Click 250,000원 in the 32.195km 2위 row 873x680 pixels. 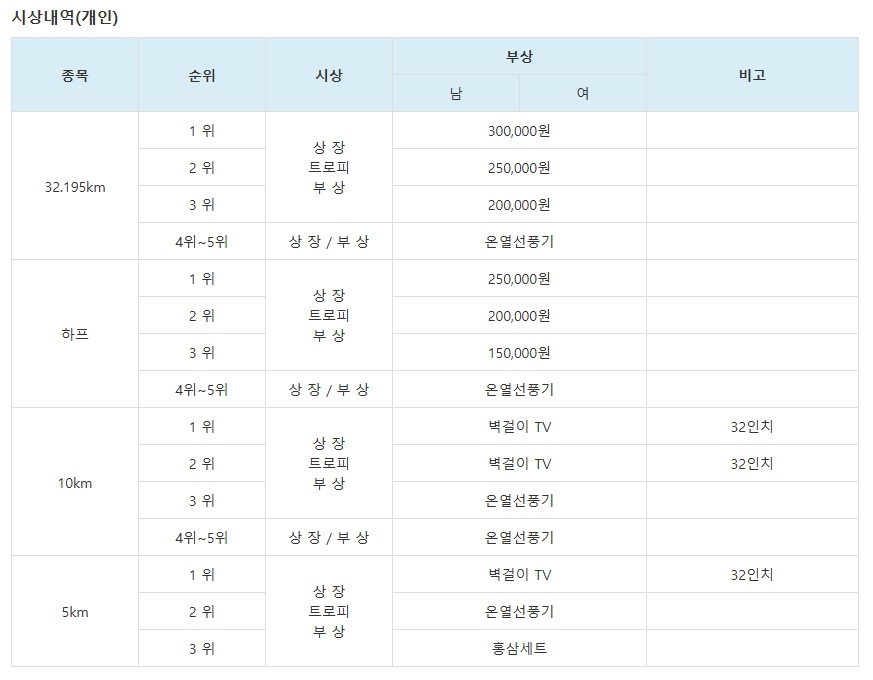[x=519, y=168]
